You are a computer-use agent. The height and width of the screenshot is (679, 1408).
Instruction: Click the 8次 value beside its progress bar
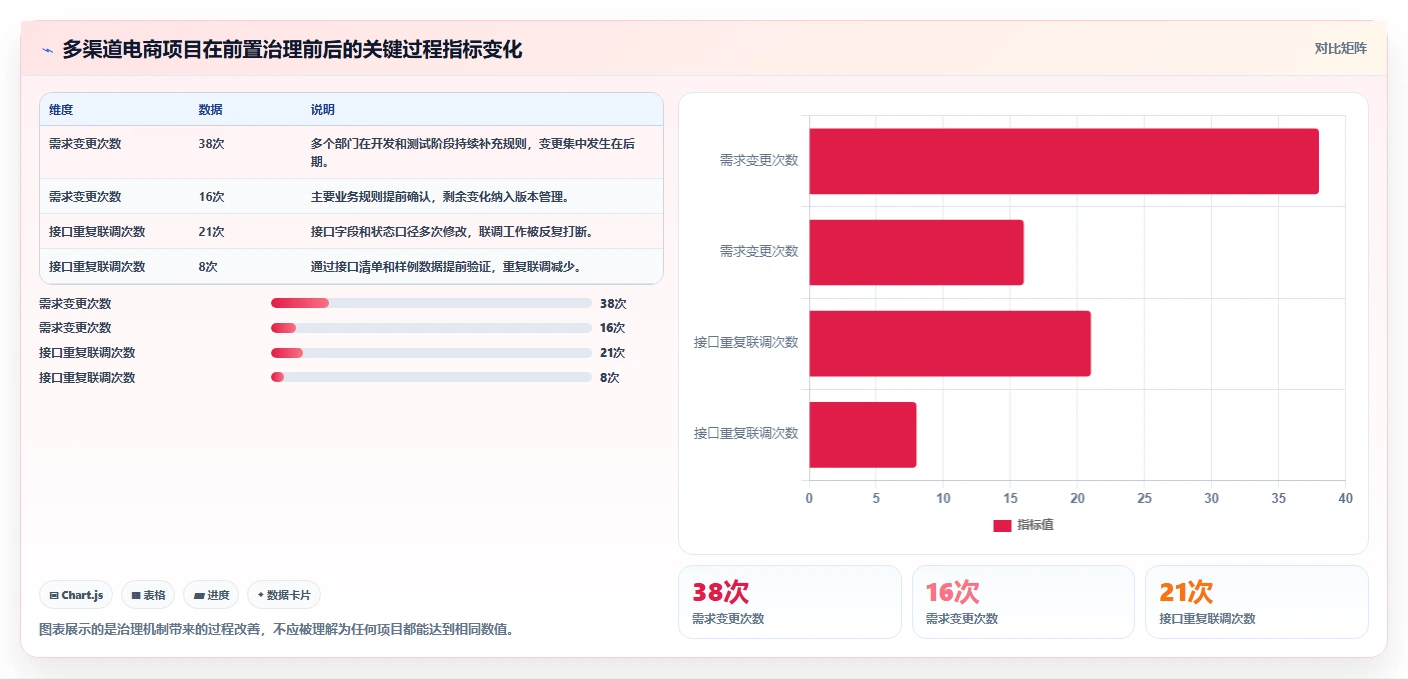coord(610,377)
